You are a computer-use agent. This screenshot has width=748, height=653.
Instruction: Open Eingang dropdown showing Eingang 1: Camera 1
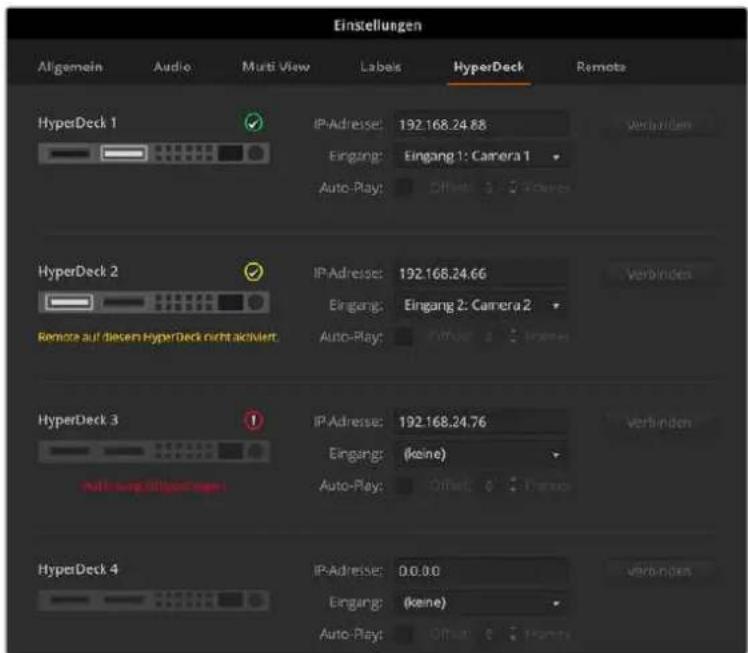click(481, 156)
